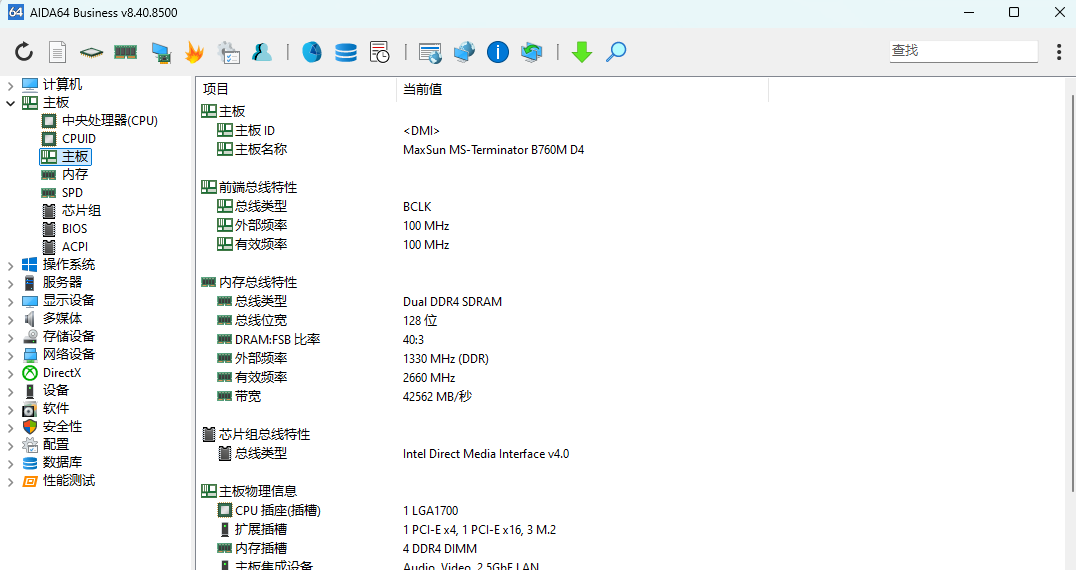
Task: Expand the 显示设备 tree node
Action: 10,300
